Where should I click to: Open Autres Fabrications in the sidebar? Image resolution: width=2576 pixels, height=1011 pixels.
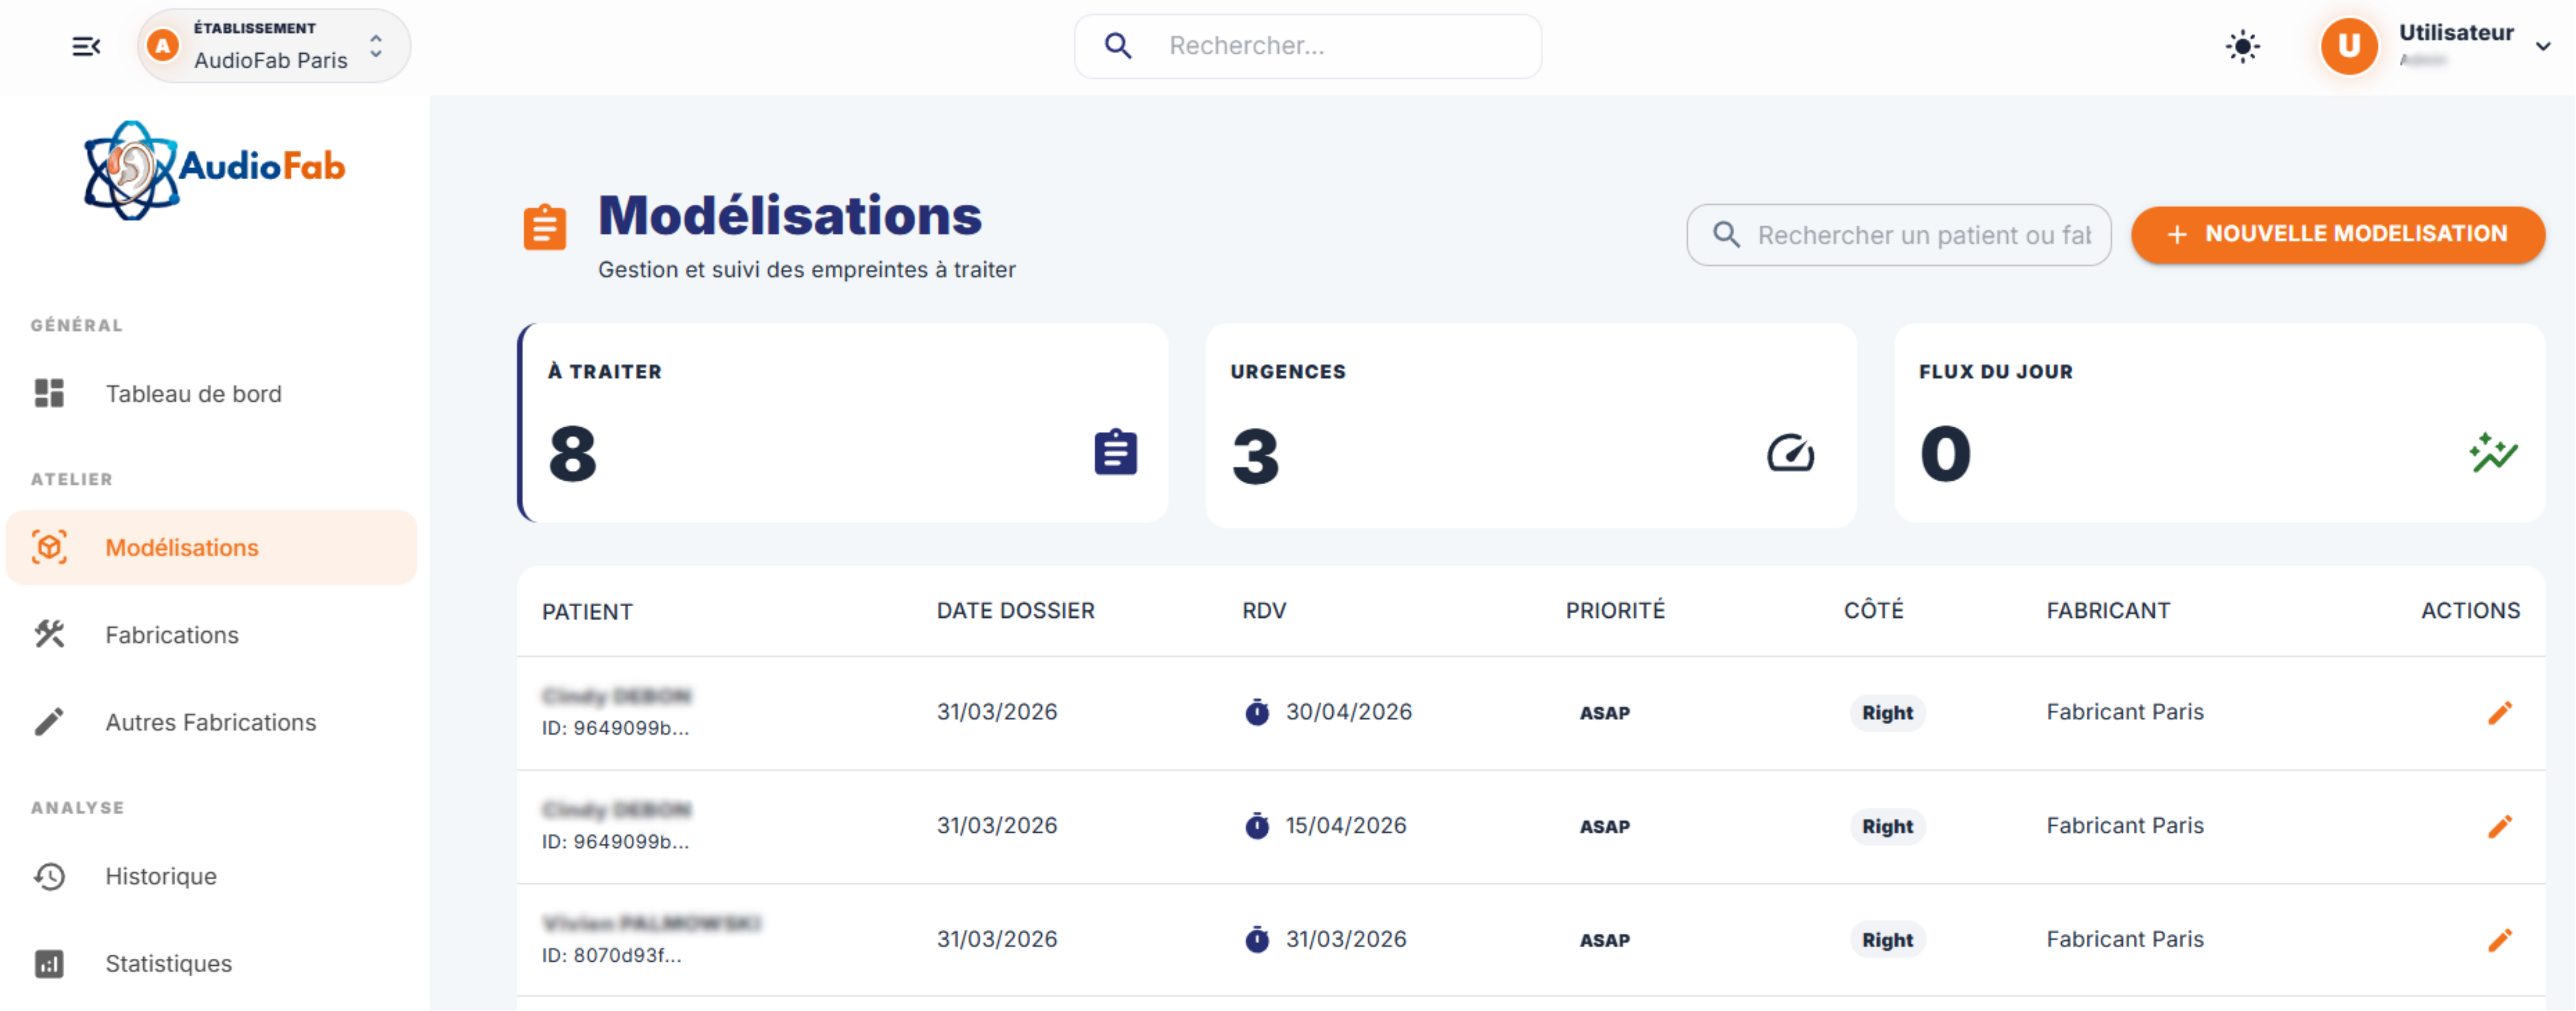tap(211, 722)
